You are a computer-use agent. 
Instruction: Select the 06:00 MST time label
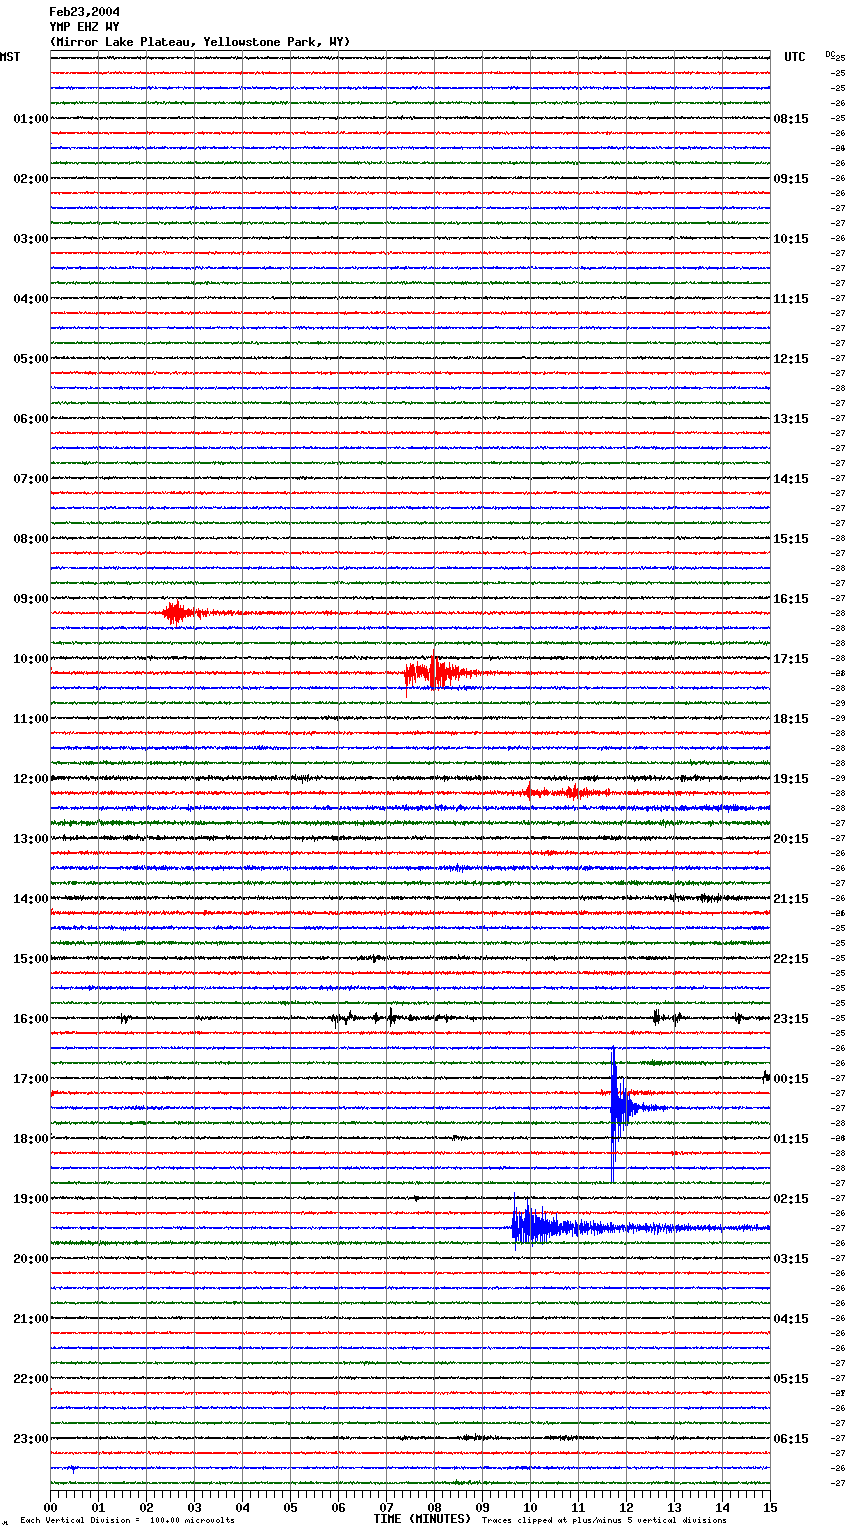[x=31, y=419]
